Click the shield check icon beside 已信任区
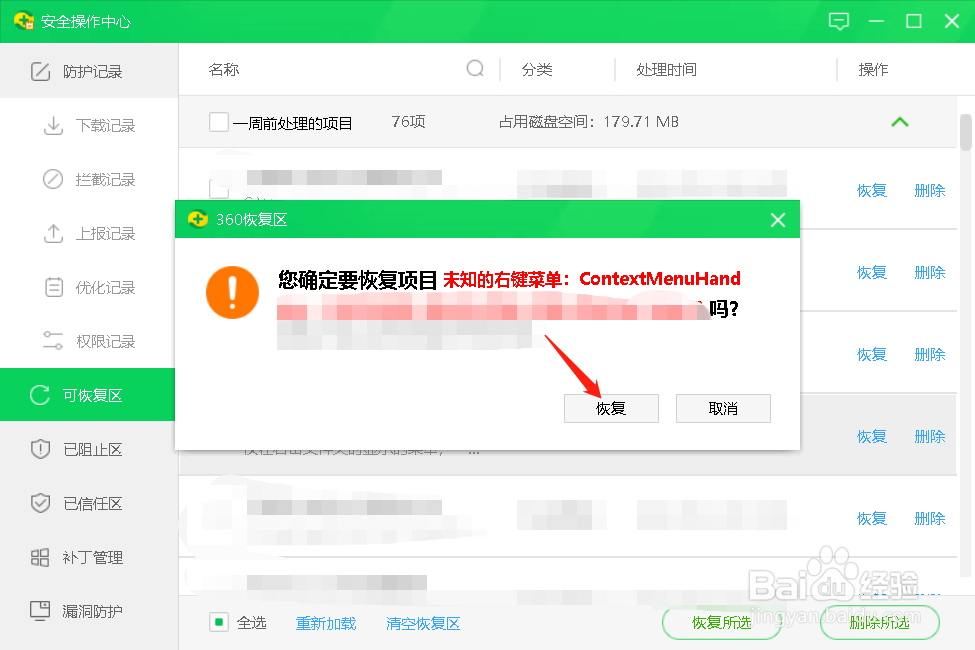975x650 pixels. 40,503
